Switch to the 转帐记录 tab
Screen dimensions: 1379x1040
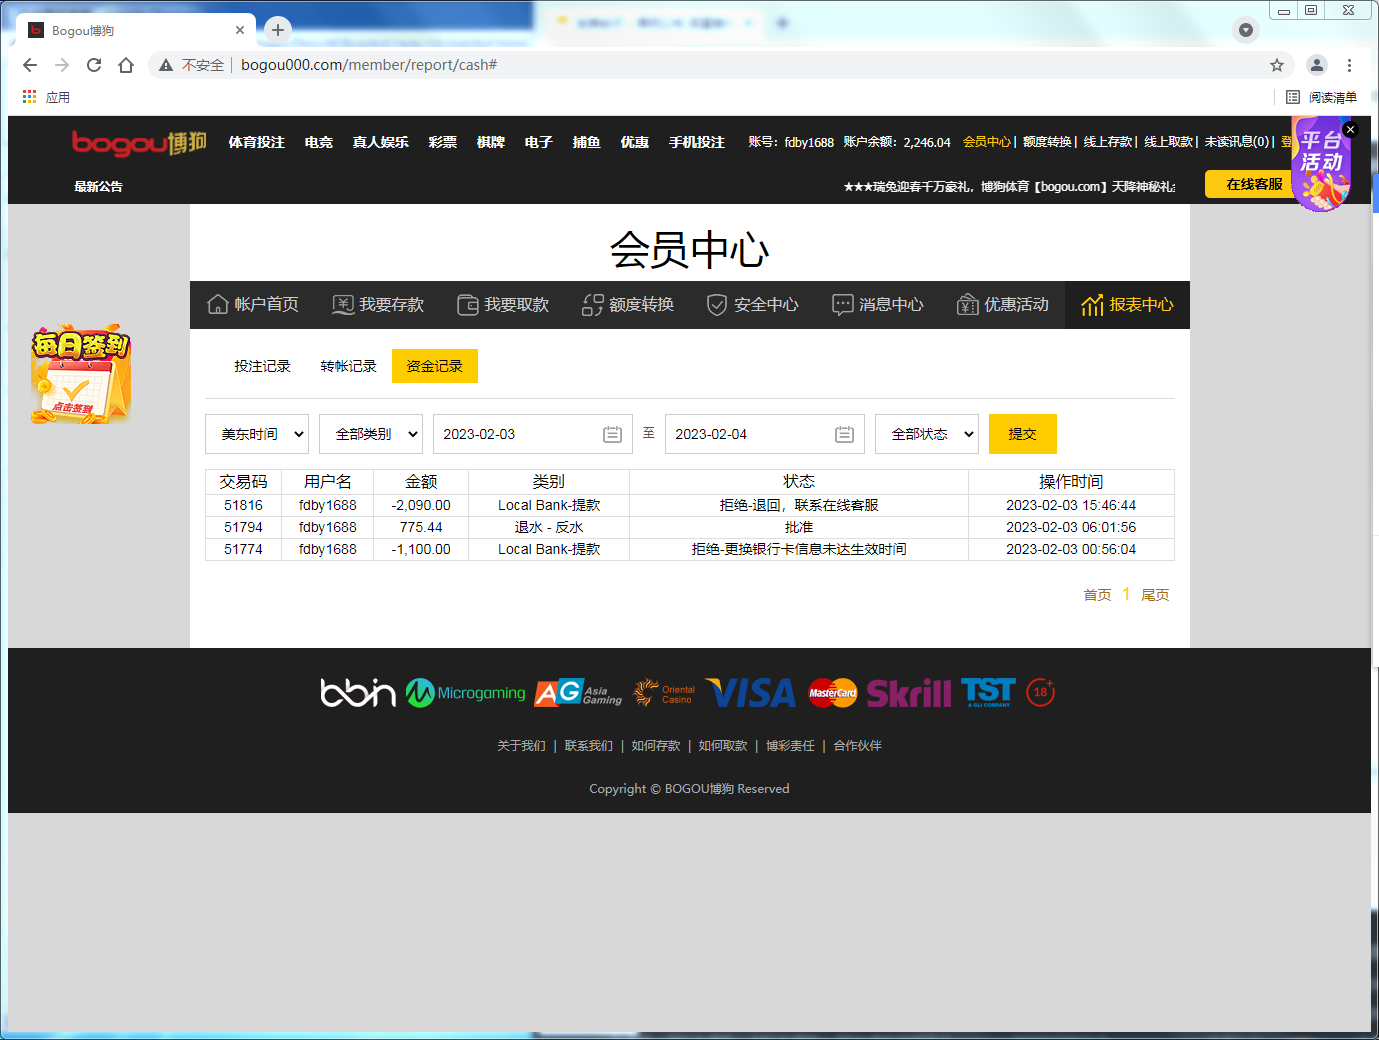pyautogui.click(x=348, y=366)
